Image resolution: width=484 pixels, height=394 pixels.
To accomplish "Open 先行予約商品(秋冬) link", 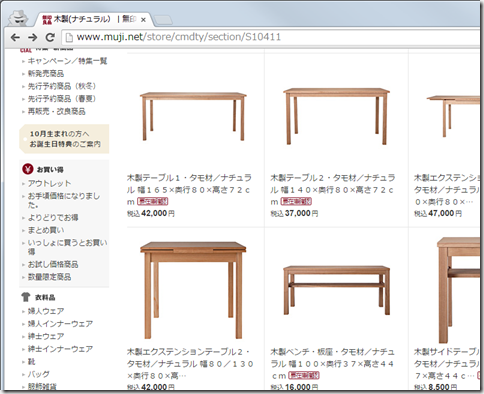I will pos(62,86).
